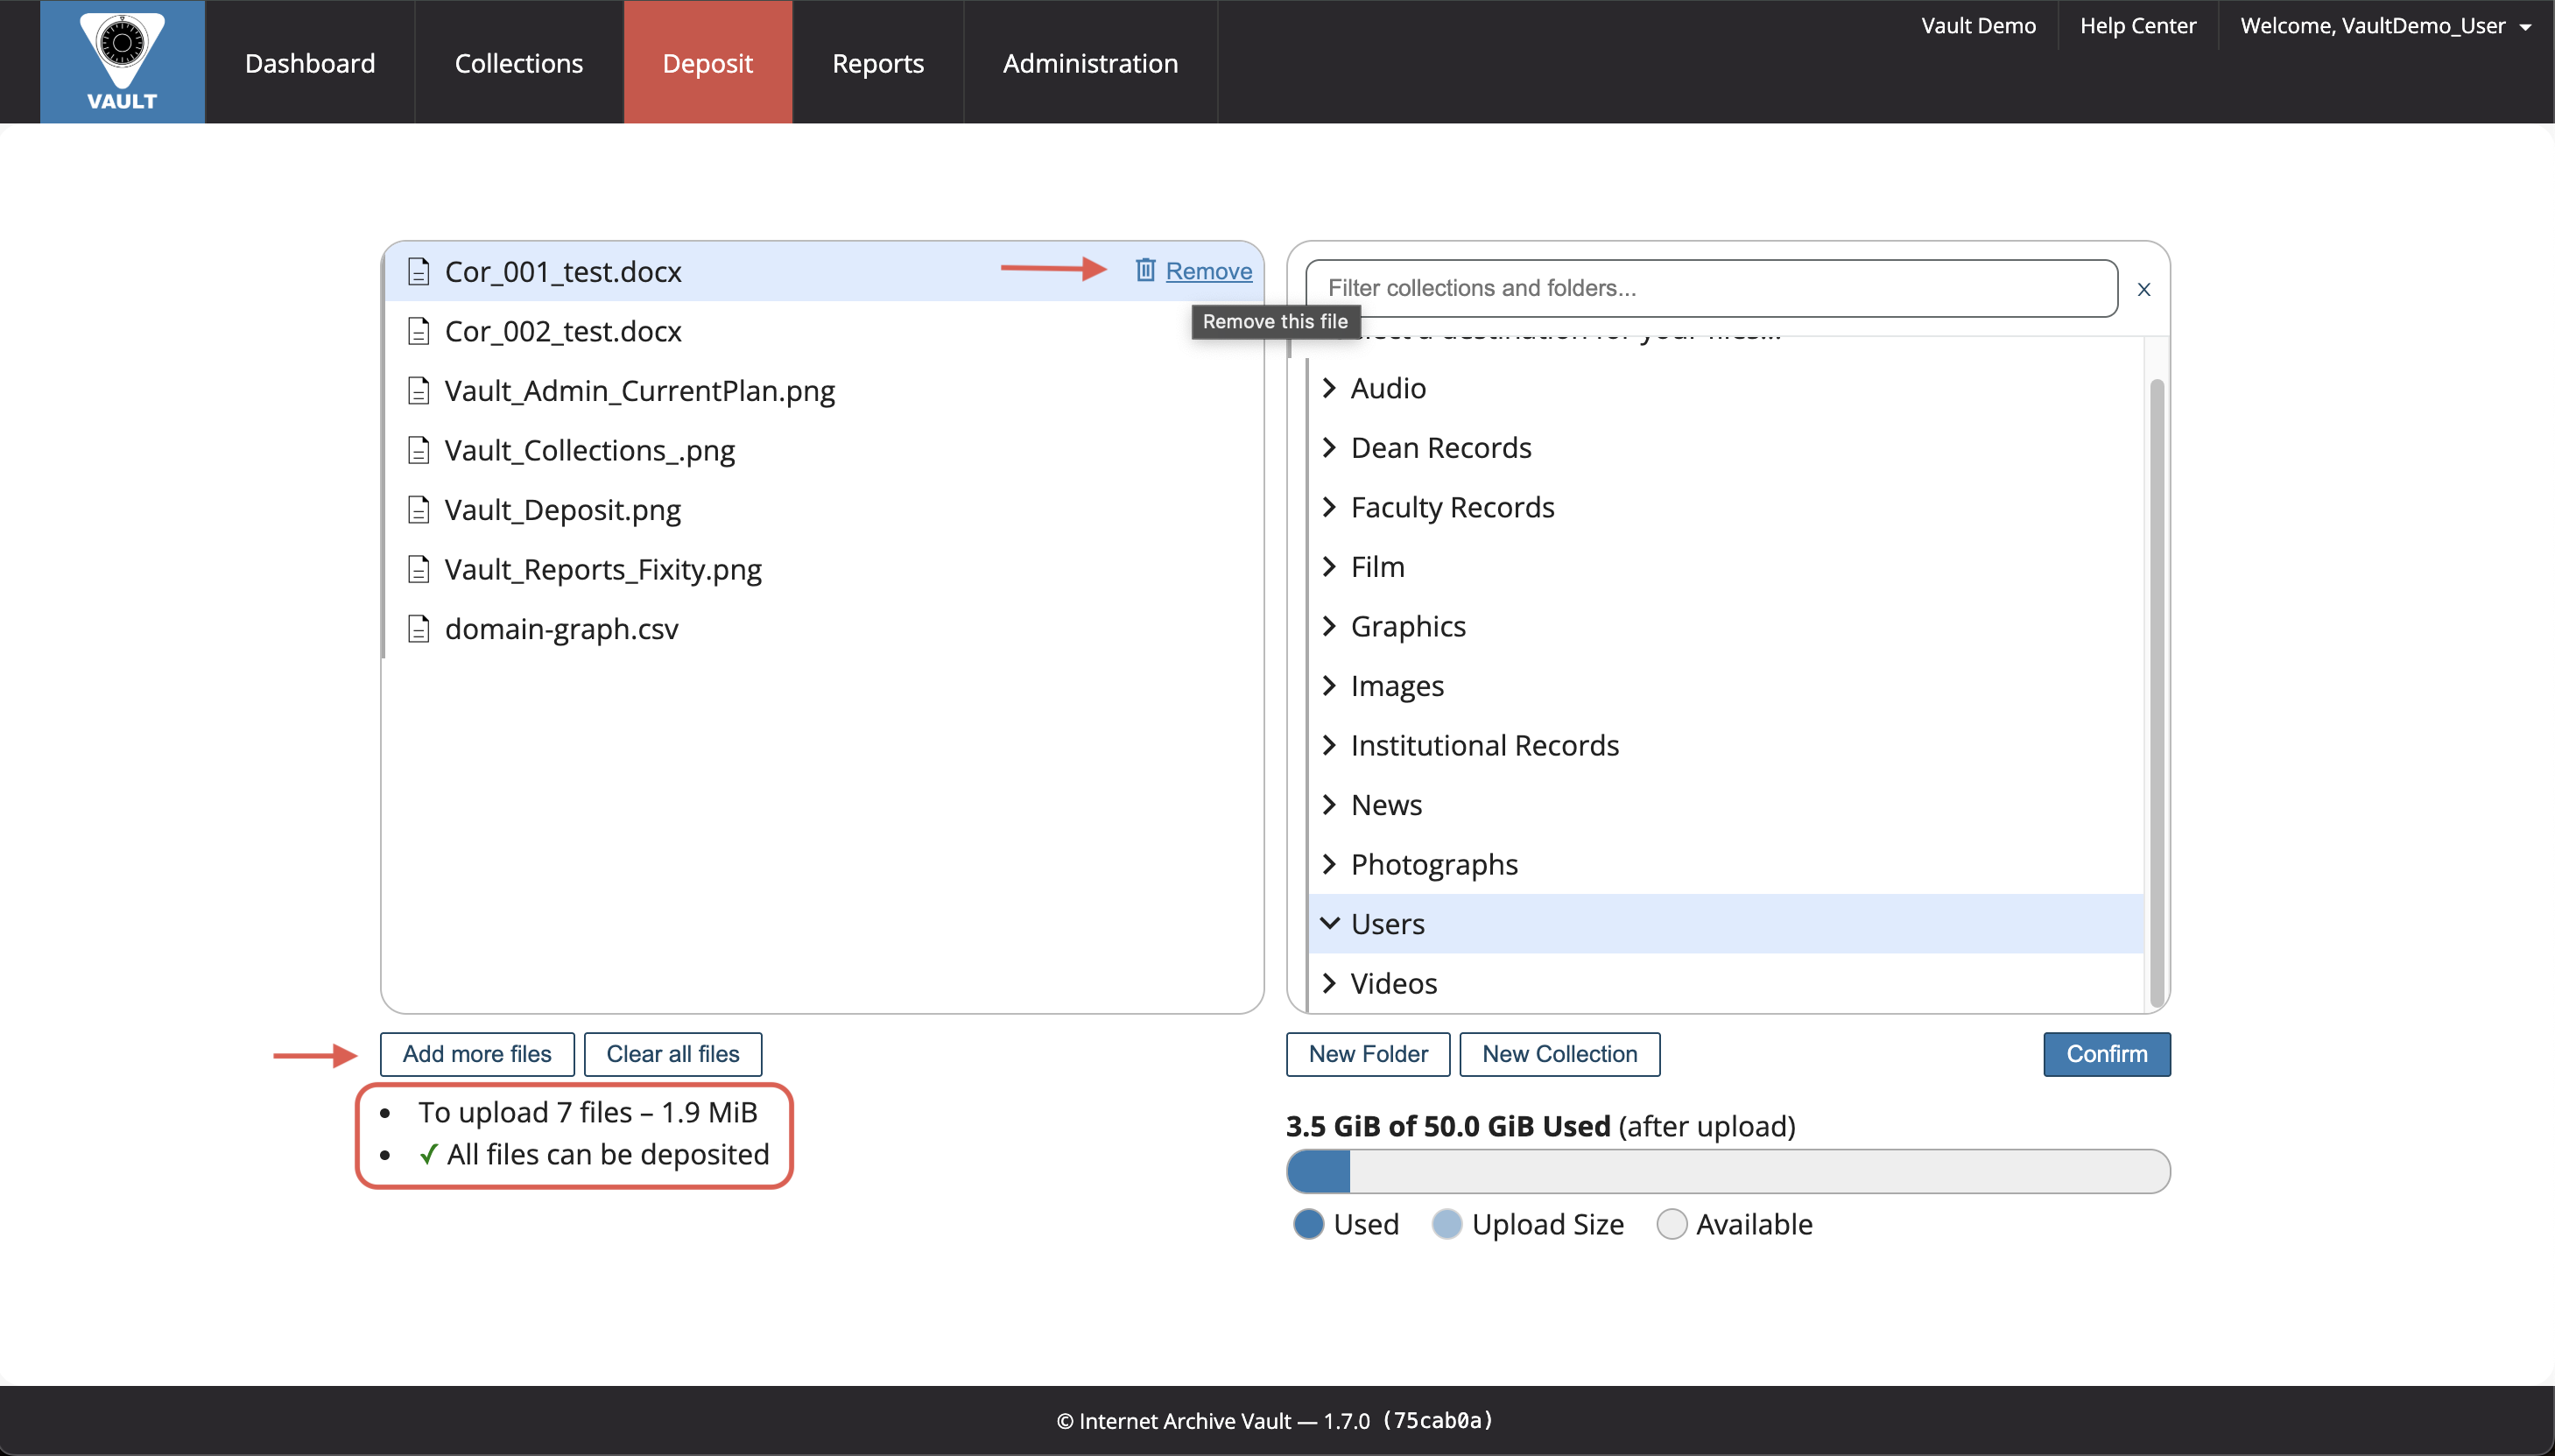The height and width of the screenshot is (1456, 2555).
Task: Select the domain-graph.csv file row
Action: [x=823, y=629]
